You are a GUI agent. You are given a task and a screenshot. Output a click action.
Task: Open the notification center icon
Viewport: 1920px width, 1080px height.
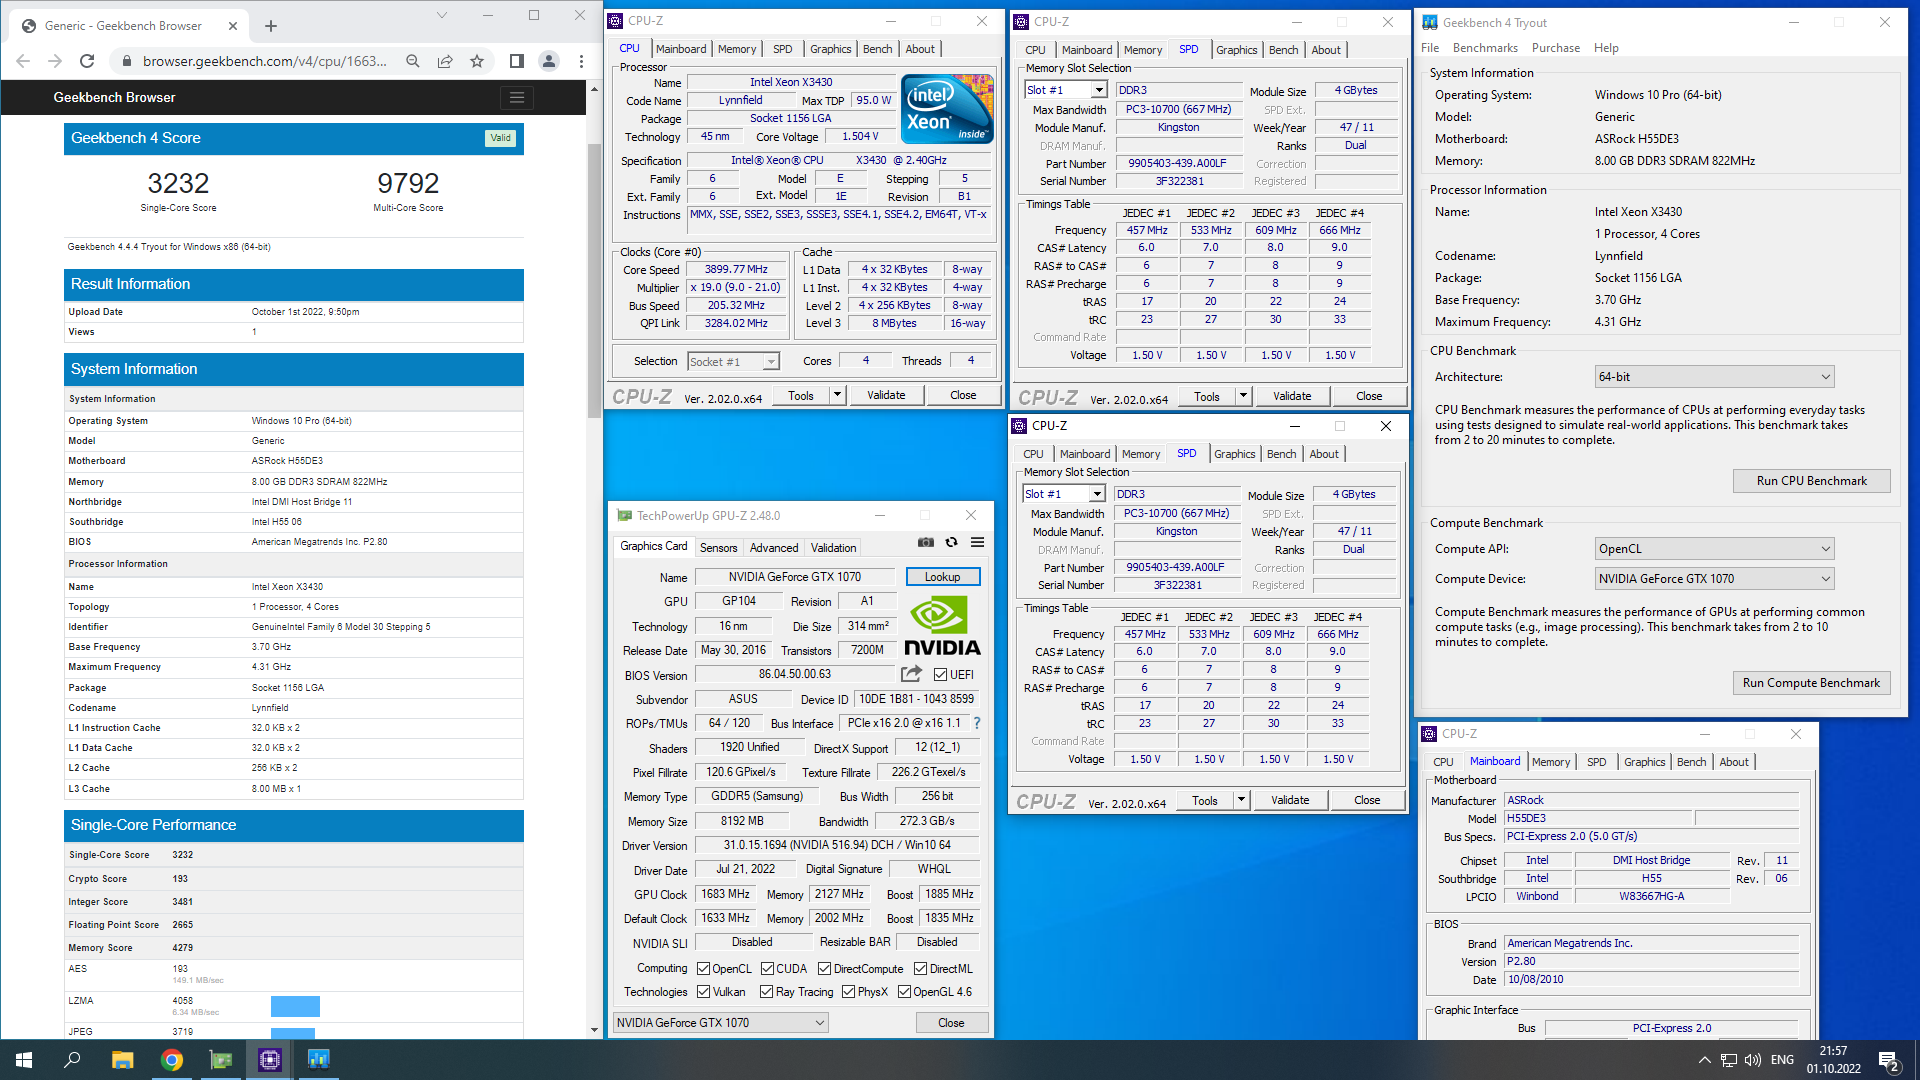tap(1889, 1060)
